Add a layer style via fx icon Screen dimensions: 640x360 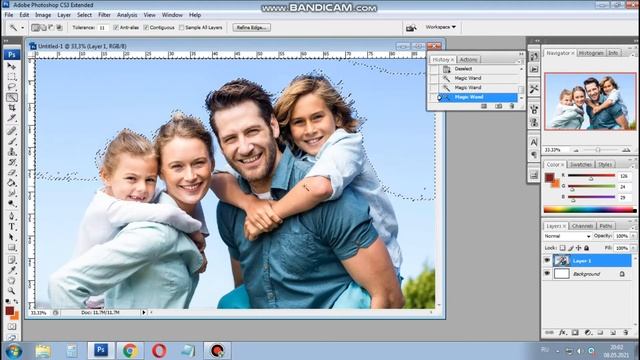(x=562, y=333)
